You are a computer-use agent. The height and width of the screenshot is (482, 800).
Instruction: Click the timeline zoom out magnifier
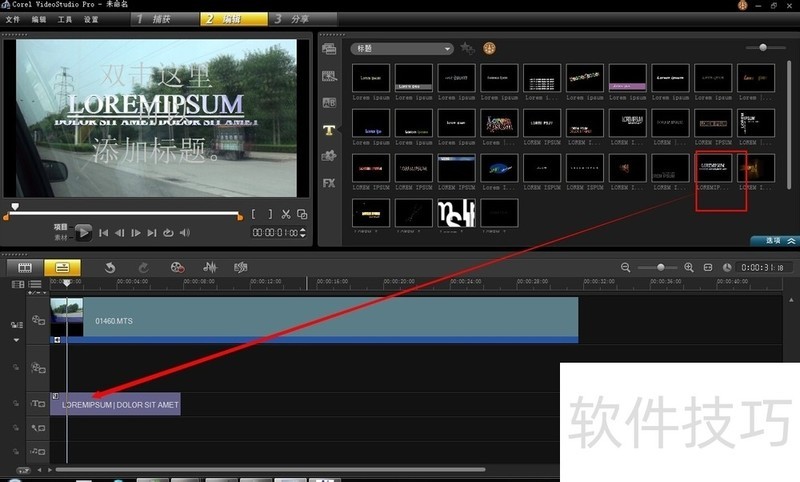coord(626,267)
